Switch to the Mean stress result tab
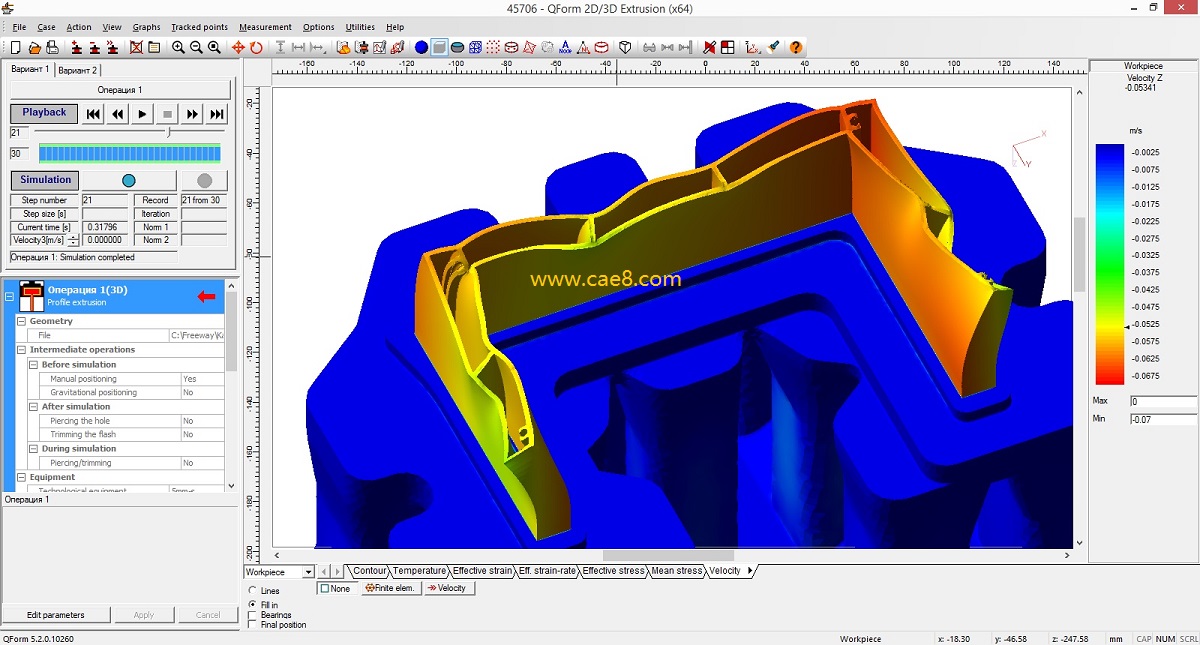The image size is (1200, 645). [677, 571]
